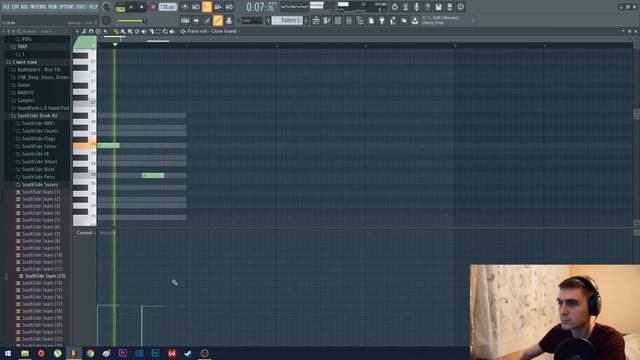Click the tempo tapper icon
The image size is (640, 360).
[393, 20]
